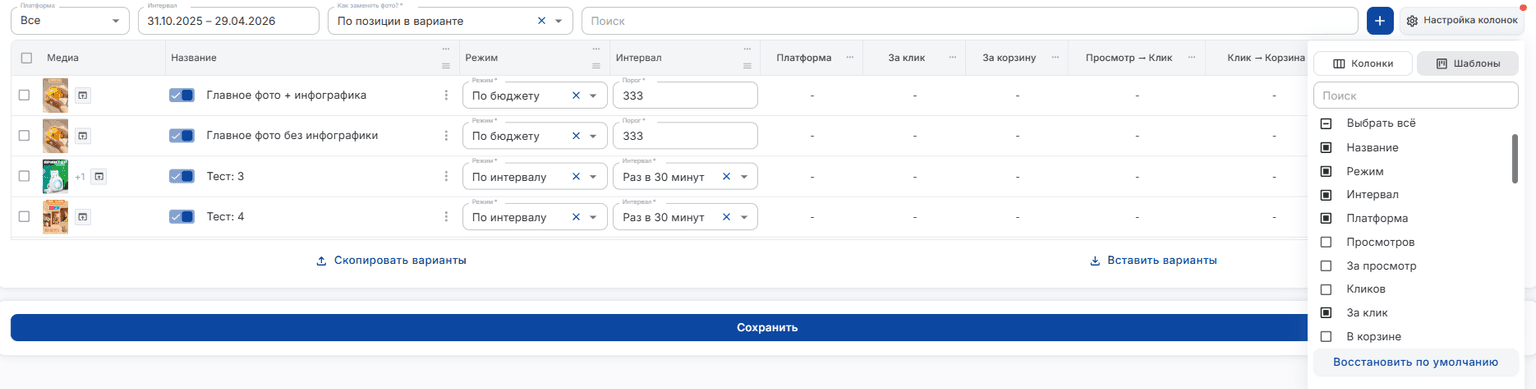Image resolution: width=1536 pixels, height=389 pixels.
Task: Open three-dot menu for Тест: 4
Action: coord(446,217)
